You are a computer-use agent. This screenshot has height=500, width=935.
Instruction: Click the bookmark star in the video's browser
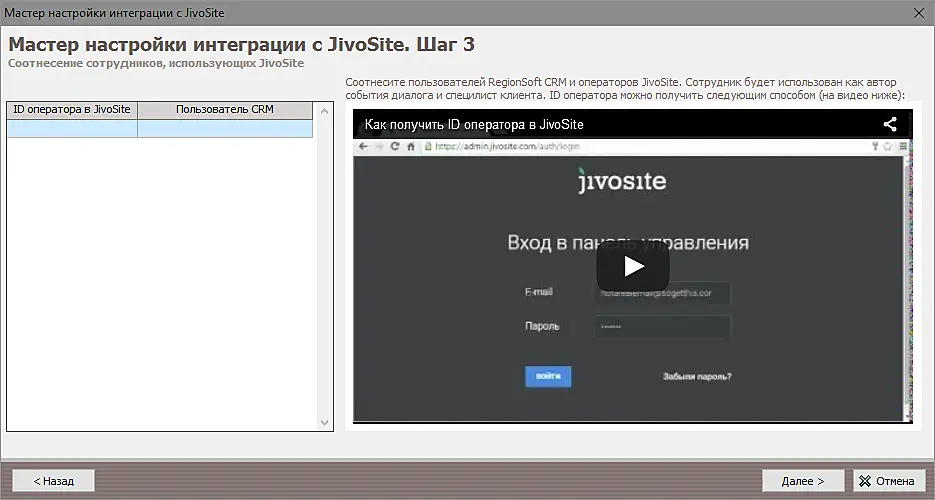888,146
